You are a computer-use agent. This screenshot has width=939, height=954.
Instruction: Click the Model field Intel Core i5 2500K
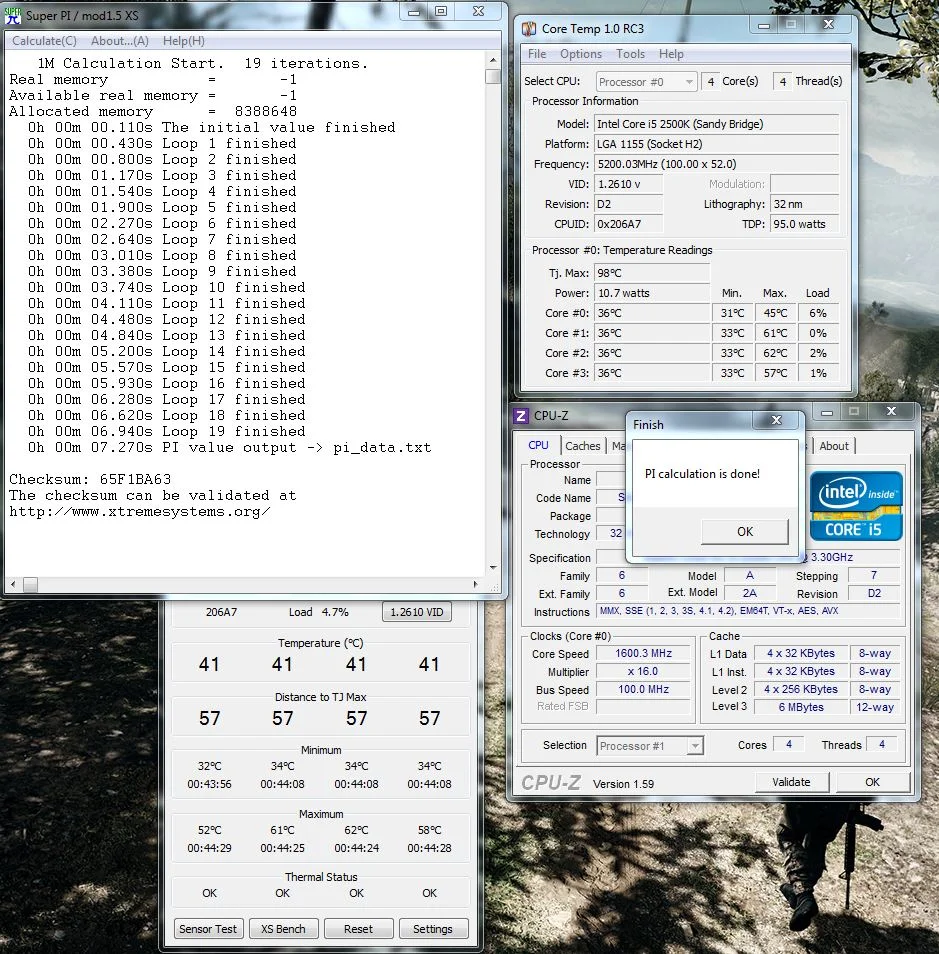[x=716, y=124]
